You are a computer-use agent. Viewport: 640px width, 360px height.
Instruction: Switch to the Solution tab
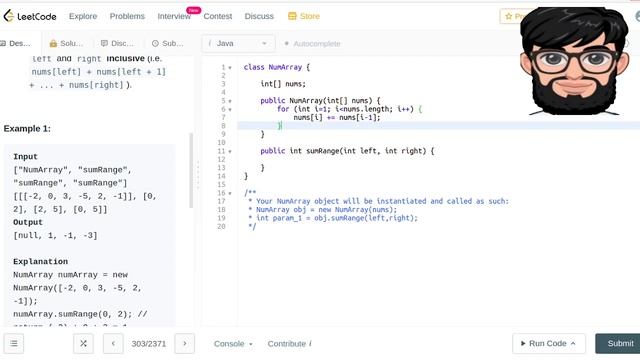pos(66,43)
